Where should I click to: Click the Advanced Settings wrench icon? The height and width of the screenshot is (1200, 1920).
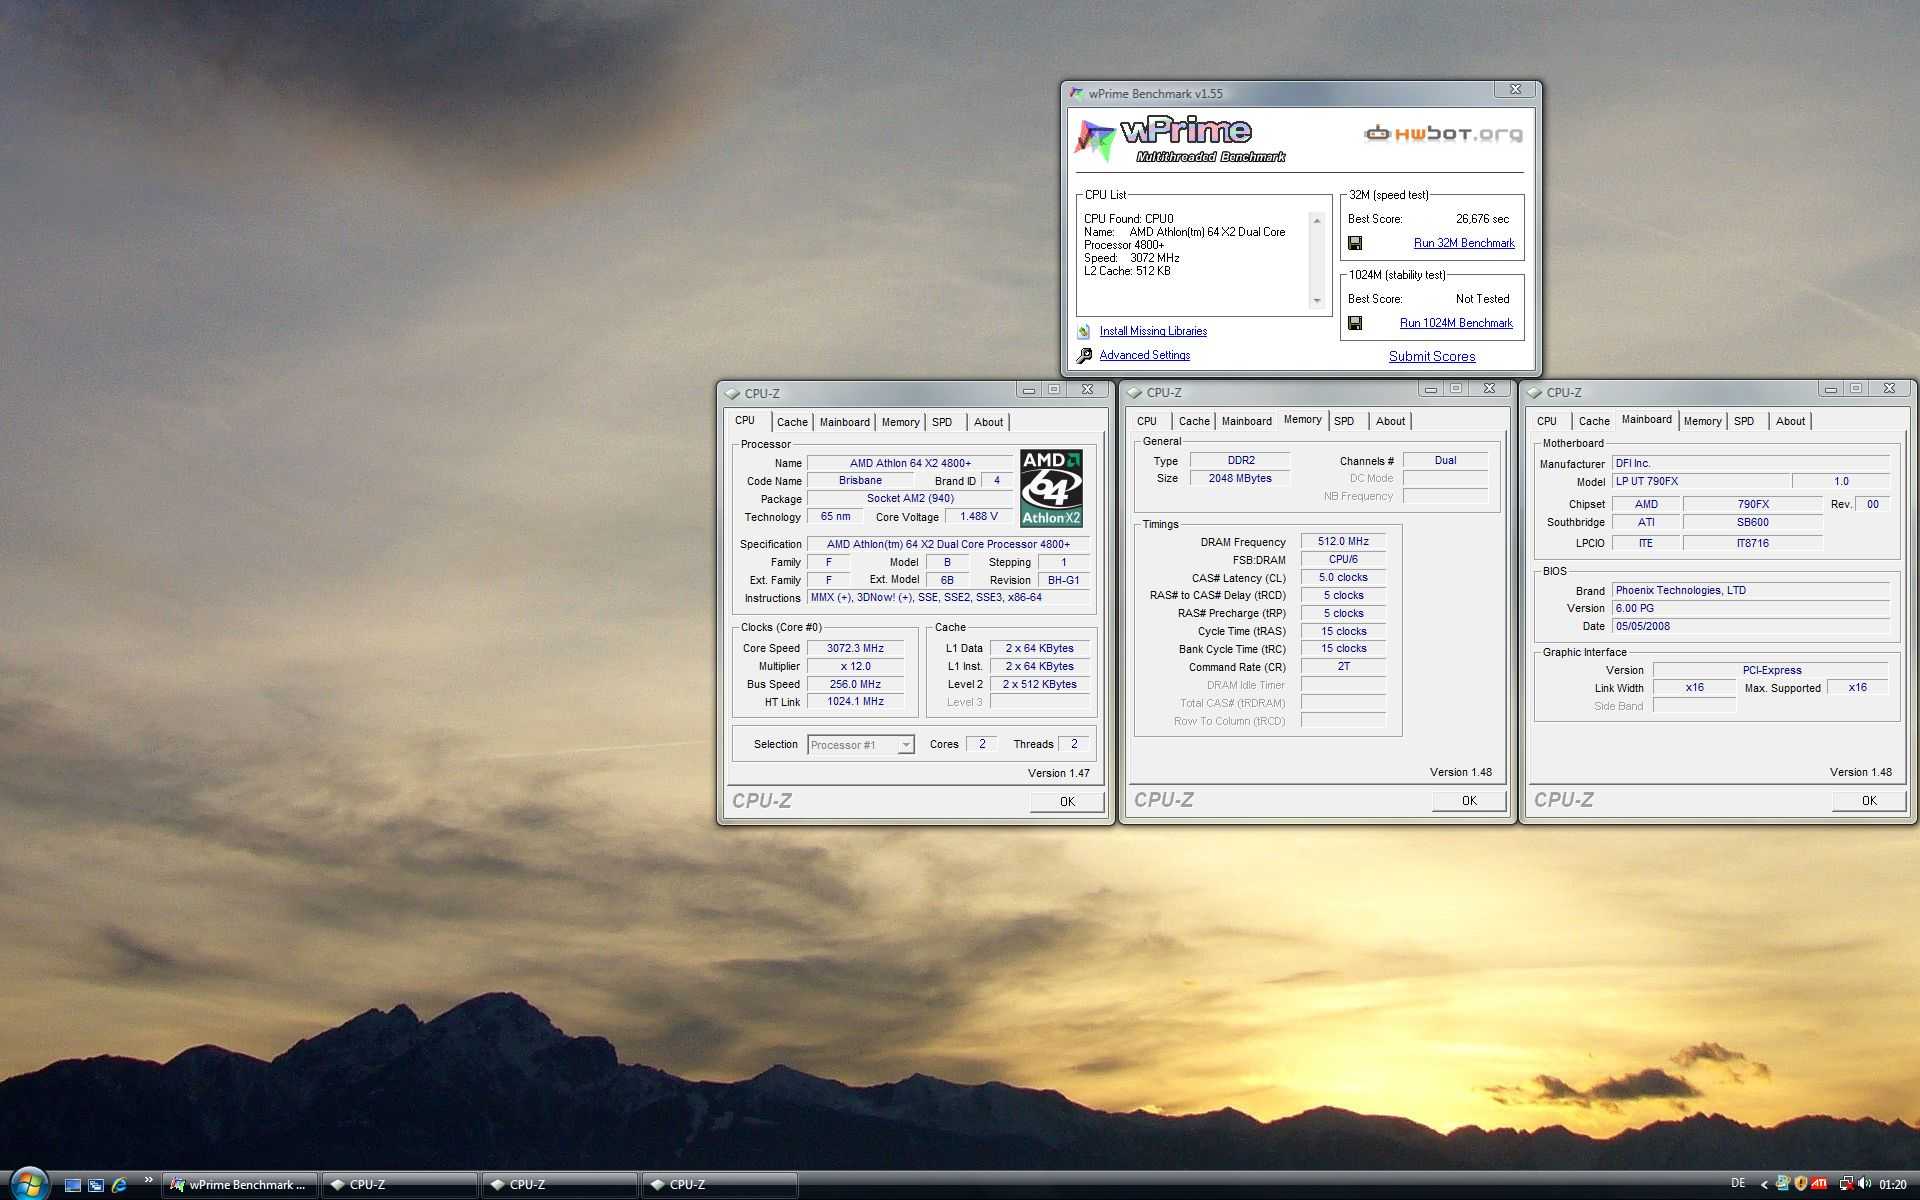coord(1084,355)
